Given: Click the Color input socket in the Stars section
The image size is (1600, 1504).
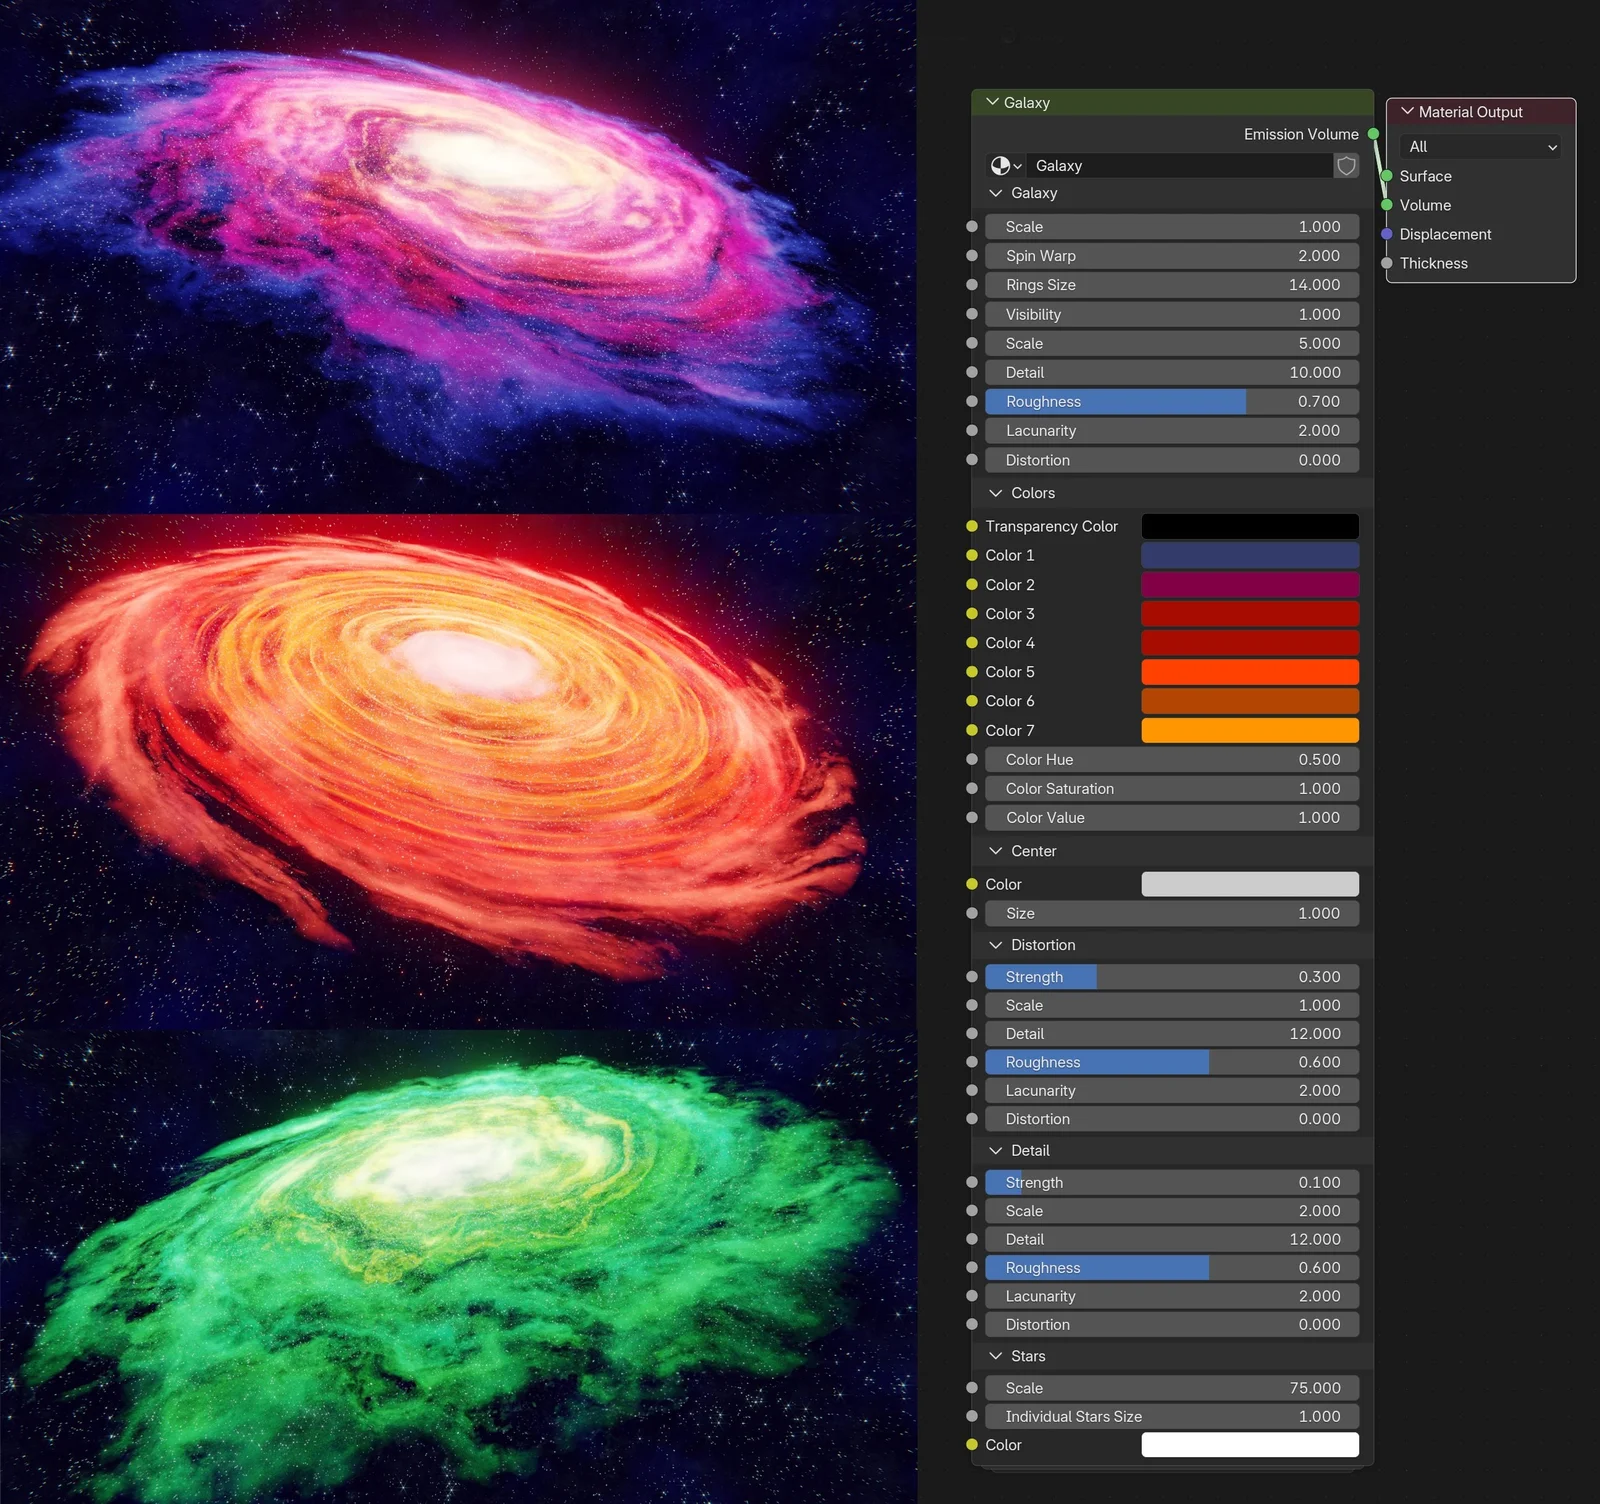Looking at the screenshot, I should click(971, 1444).
